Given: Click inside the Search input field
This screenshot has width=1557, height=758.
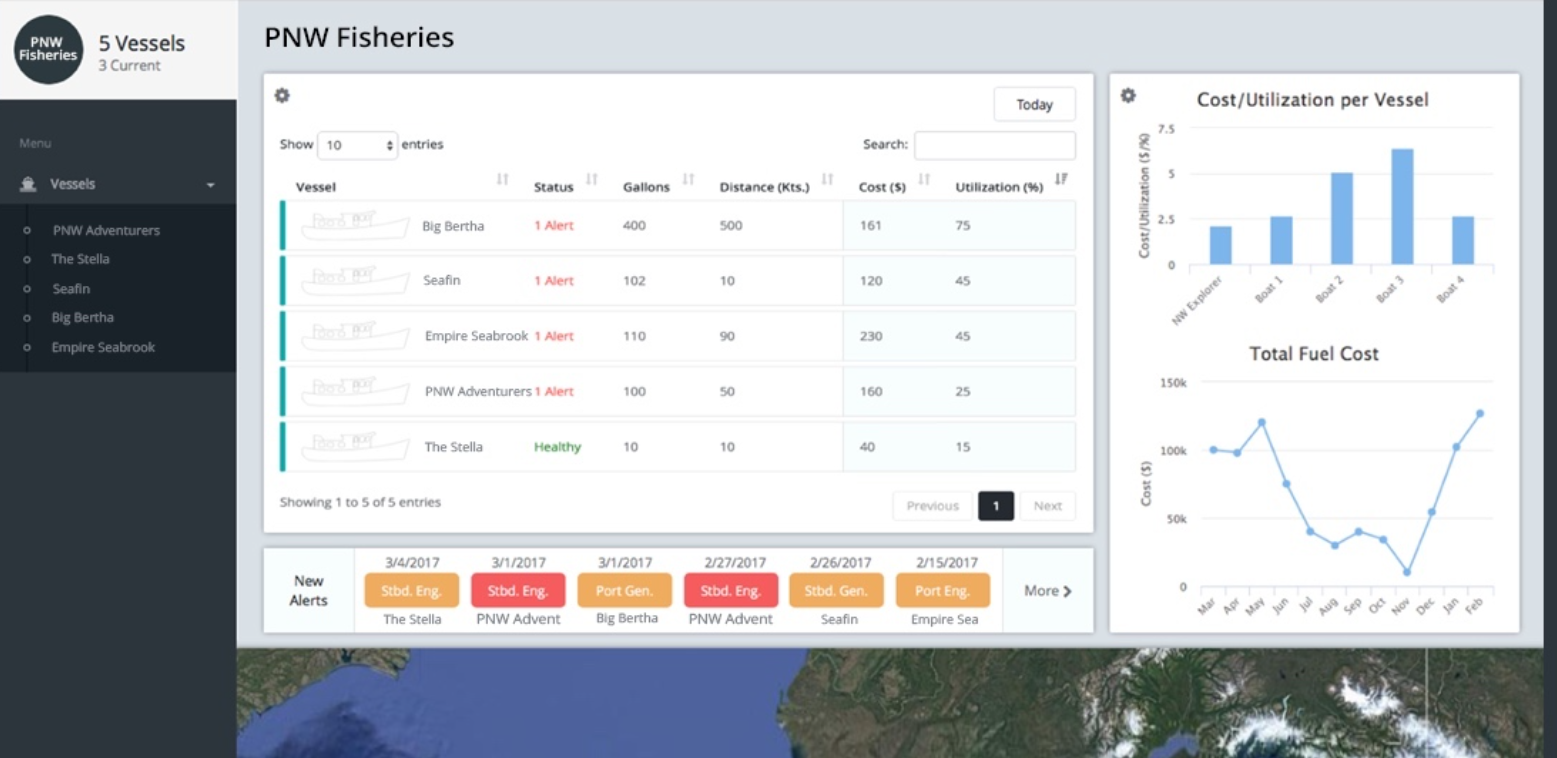Looking at the screenshot, I should (x=994, y=145).
